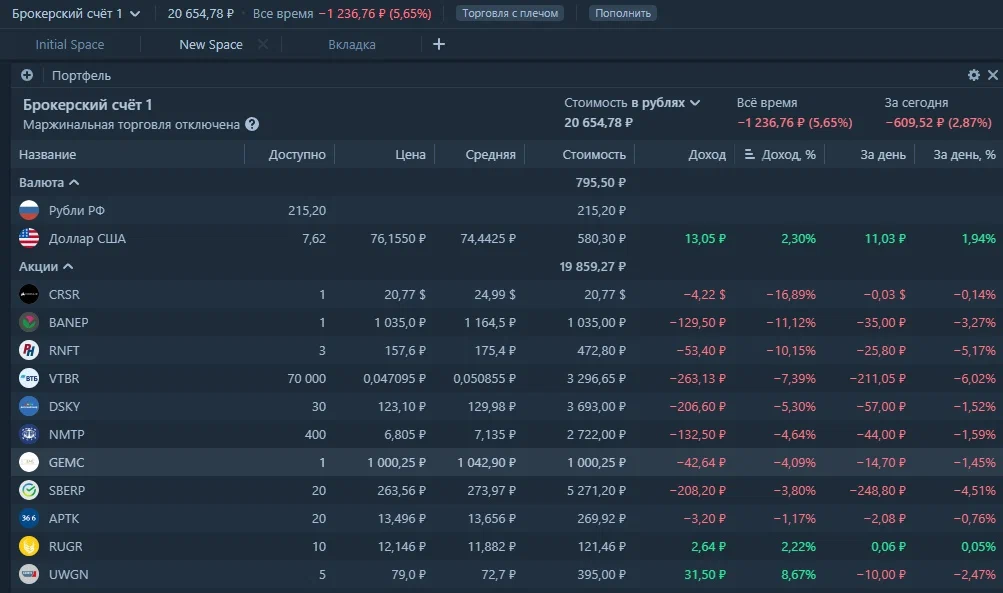
Task: Open the Брокерский счёт 1 account dropdown
Action: [76, 13]
